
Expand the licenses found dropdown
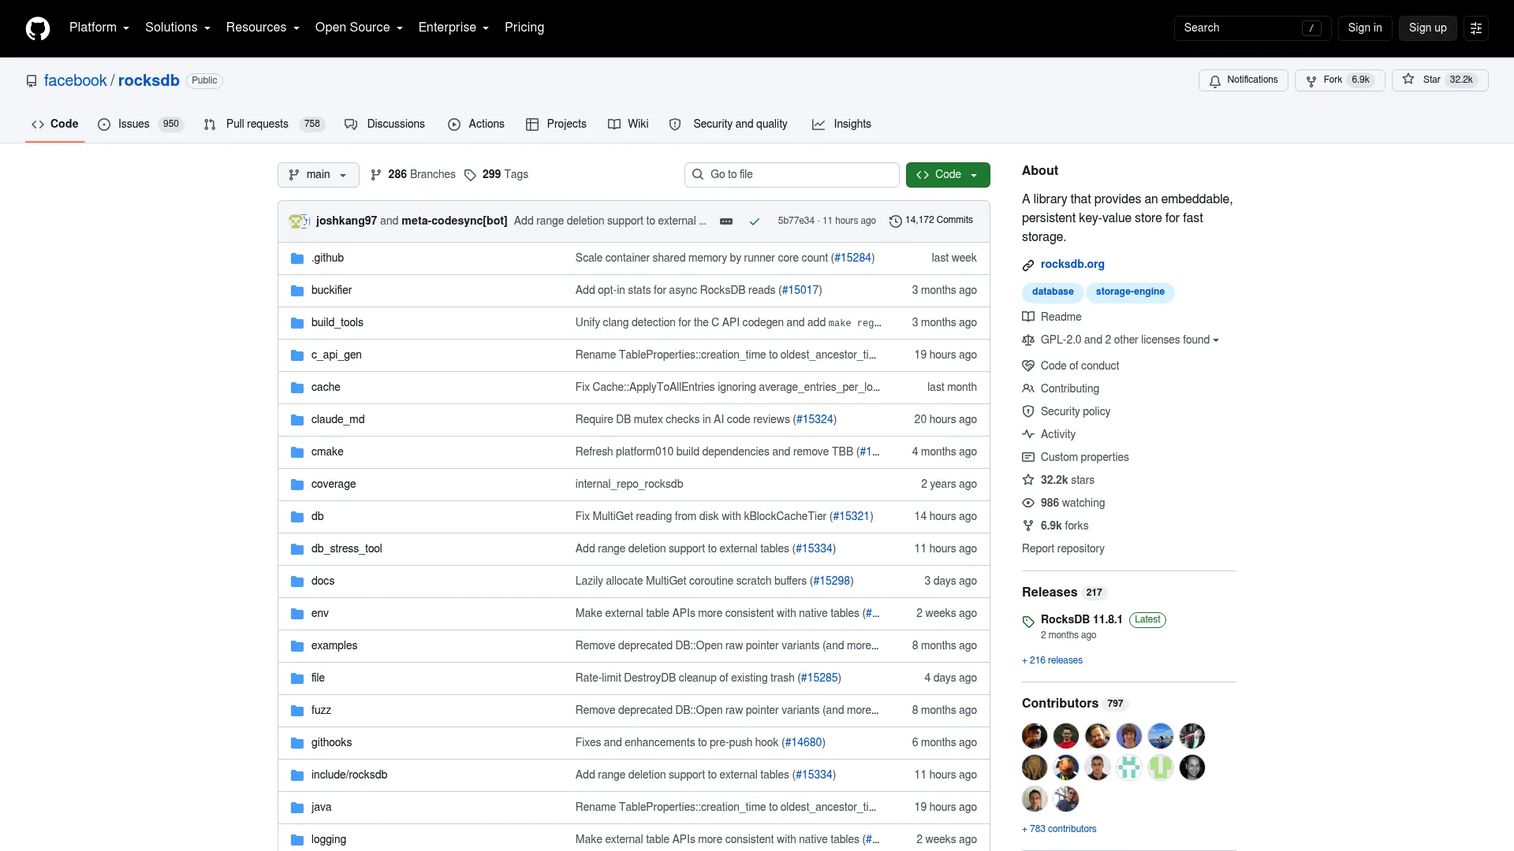click(x=1130, y=340)
